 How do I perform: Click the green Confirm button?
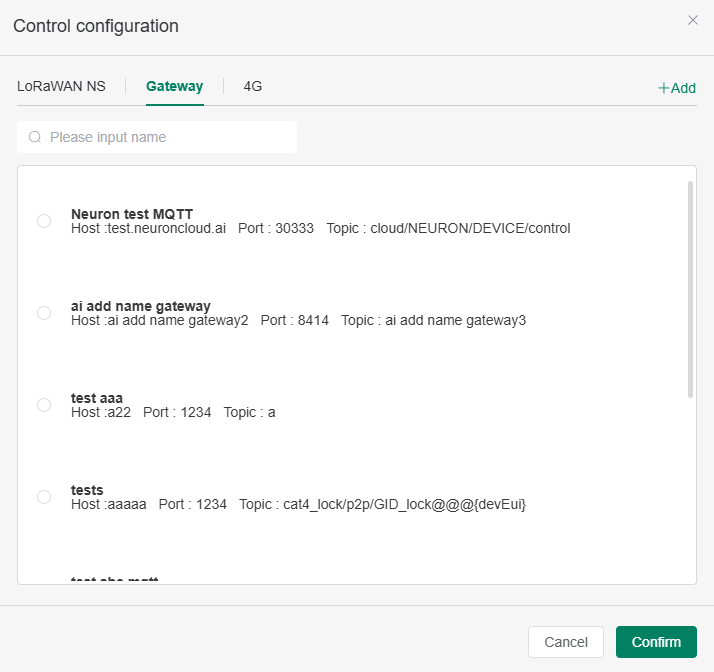tap(656, 642)
